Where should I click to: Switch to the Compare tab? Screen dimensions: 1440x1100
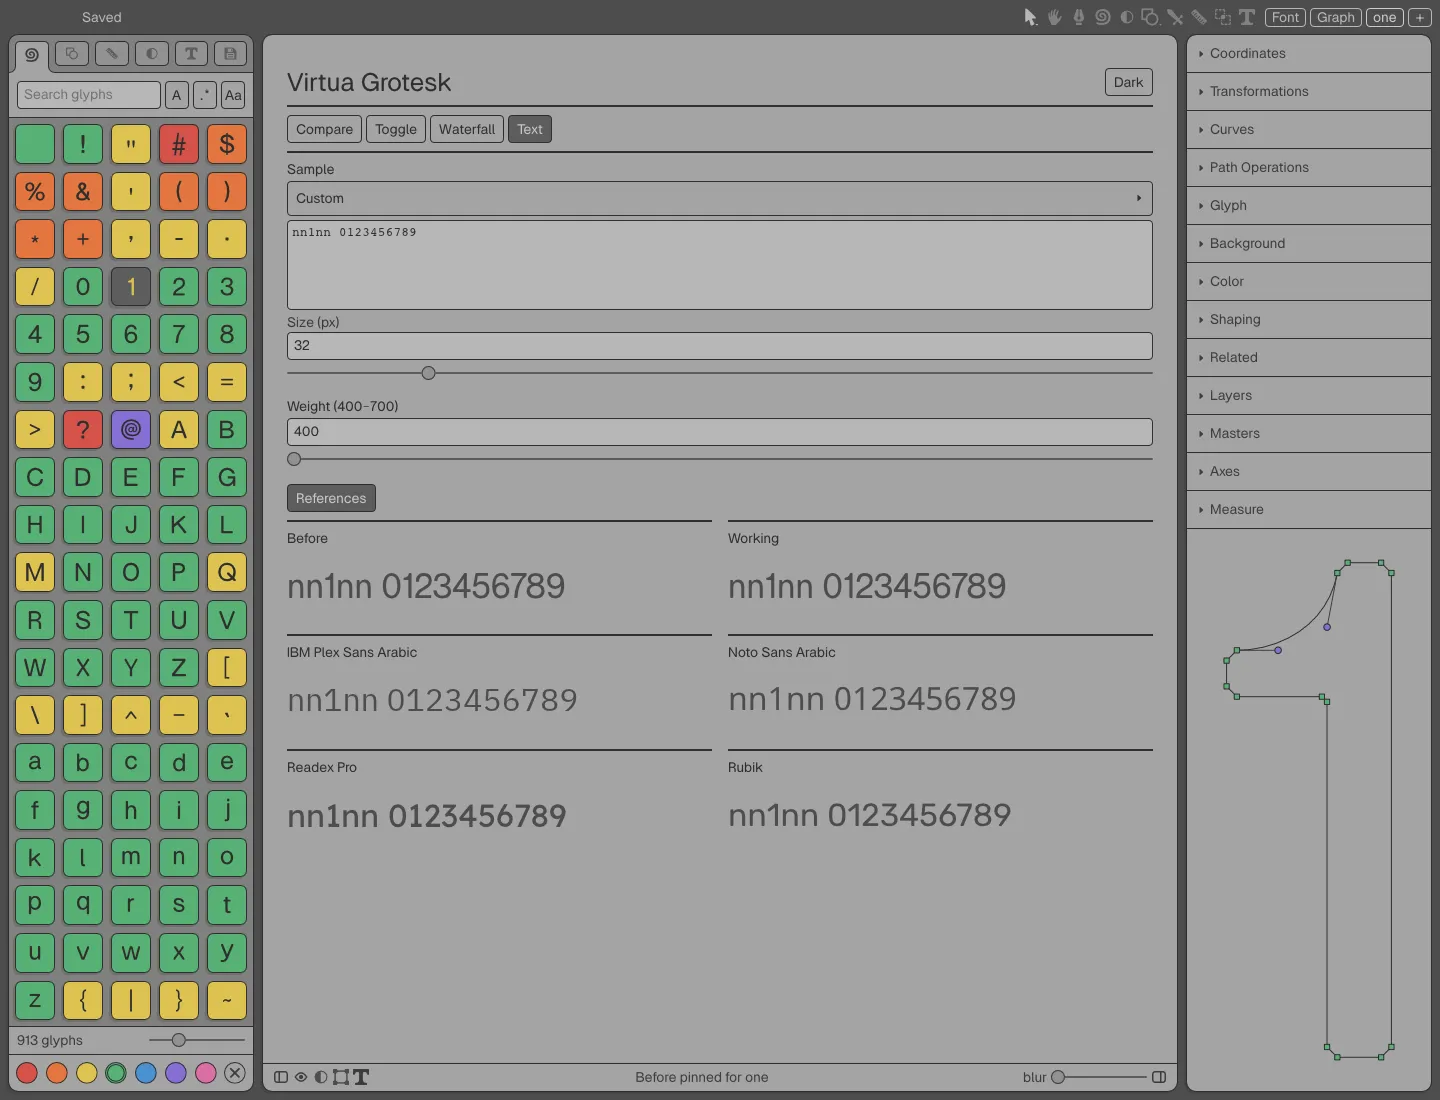click(x=324, y=129)
